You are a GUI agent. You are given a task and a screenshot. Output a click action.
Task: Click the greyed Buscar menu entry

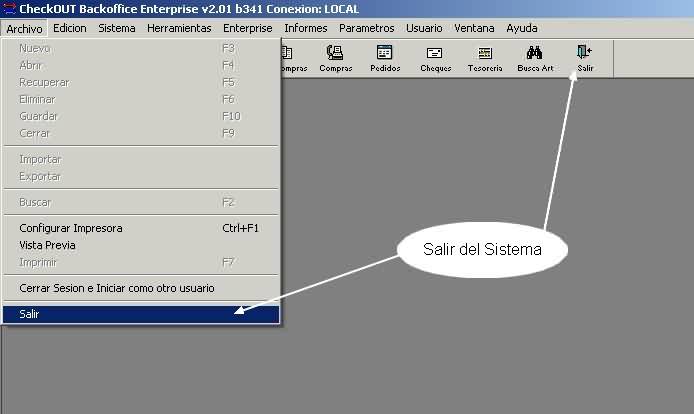141,202
